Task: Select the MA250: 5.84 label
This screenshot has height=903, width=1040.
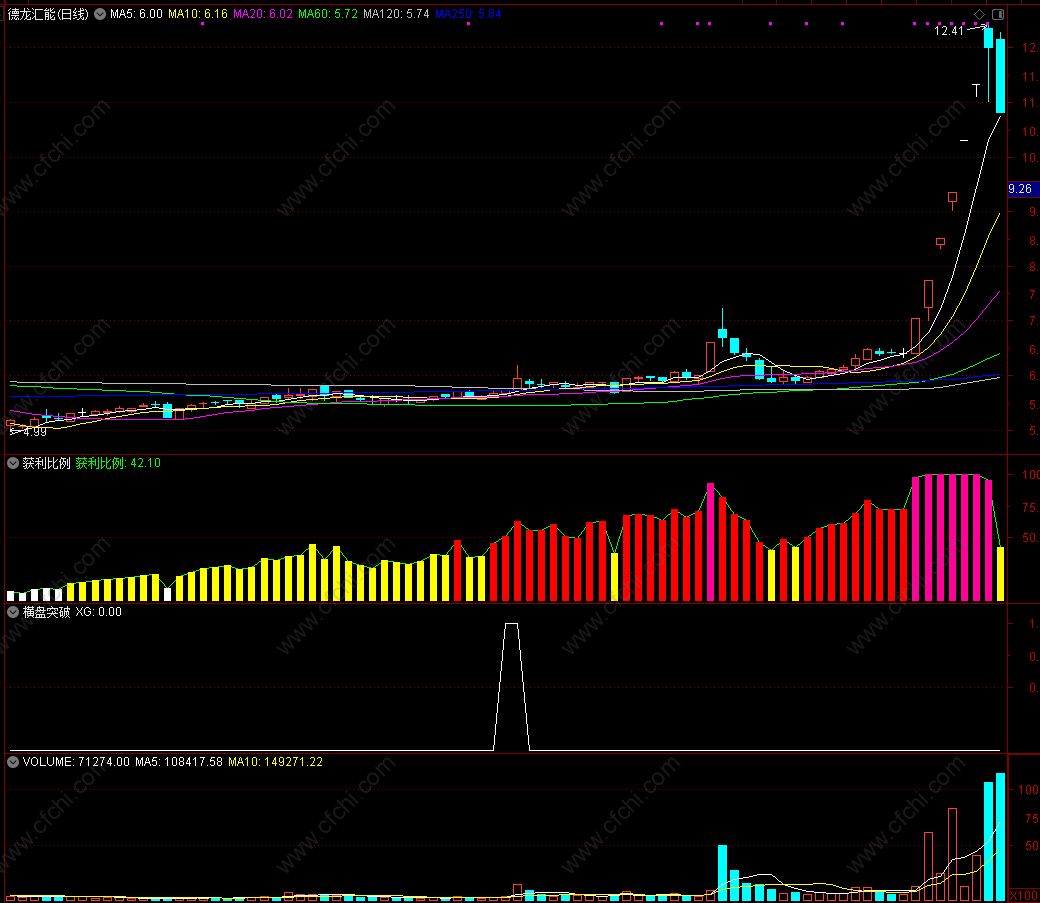Action: pyautogui.click(x=468, y=14)
